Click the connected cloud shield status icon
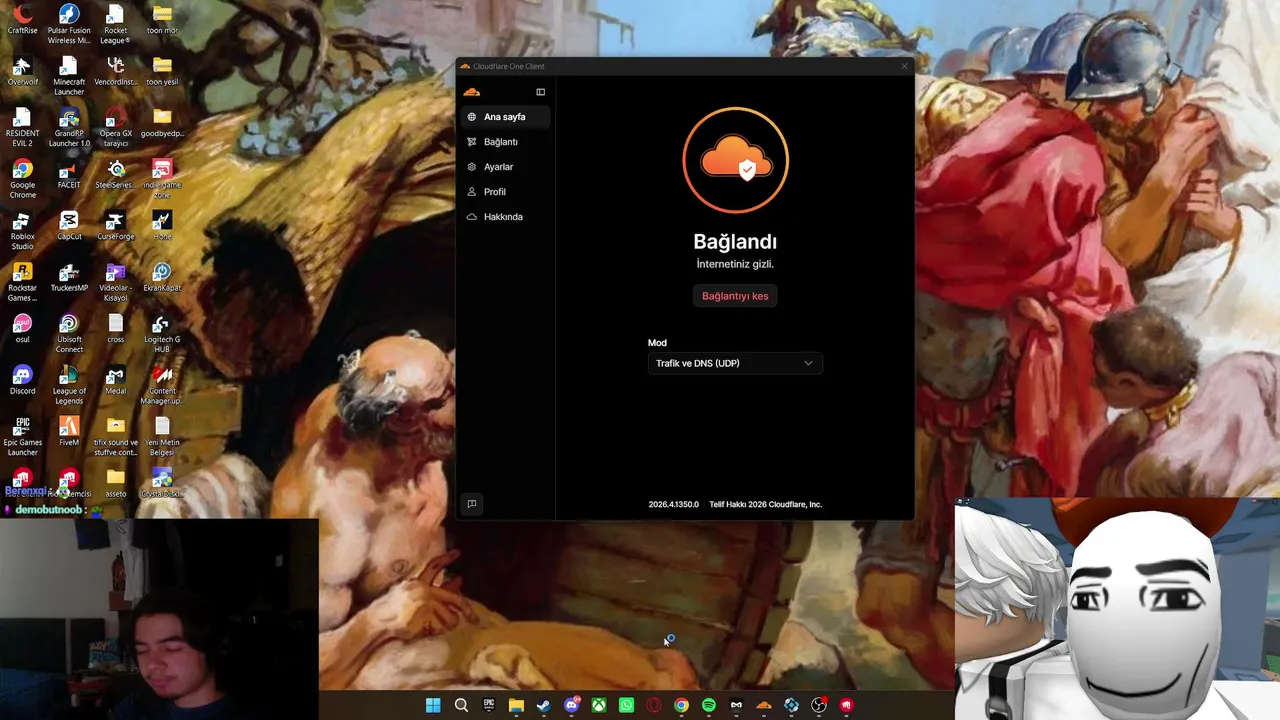 (736, 160)
